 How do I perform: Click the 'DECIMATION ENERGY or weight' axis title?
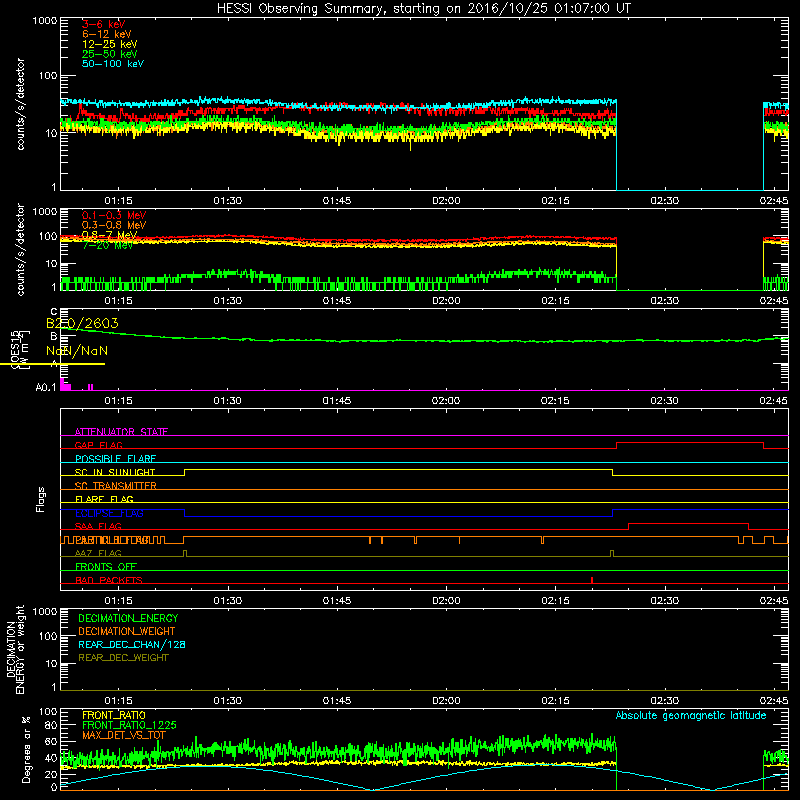coord(15,649)
